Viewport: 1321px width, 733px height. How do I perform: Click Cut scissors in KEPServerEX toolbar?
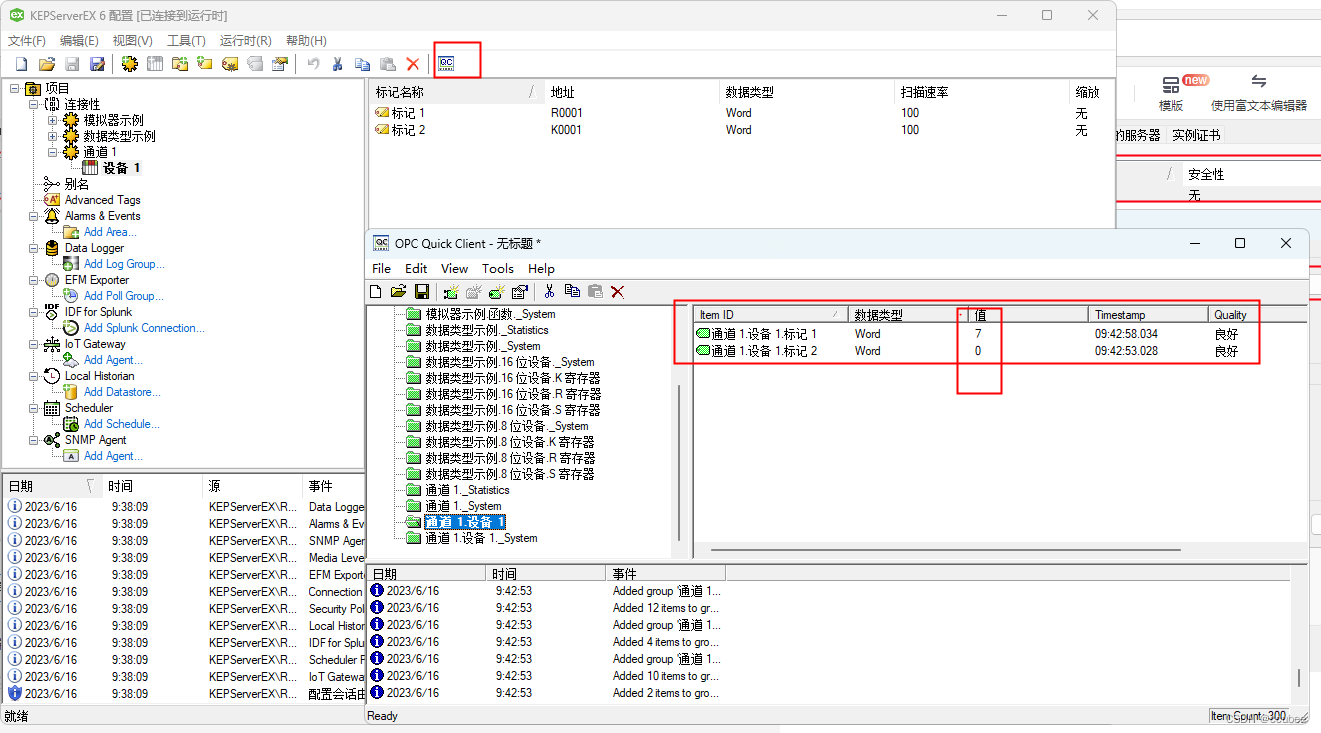(337, 64)
